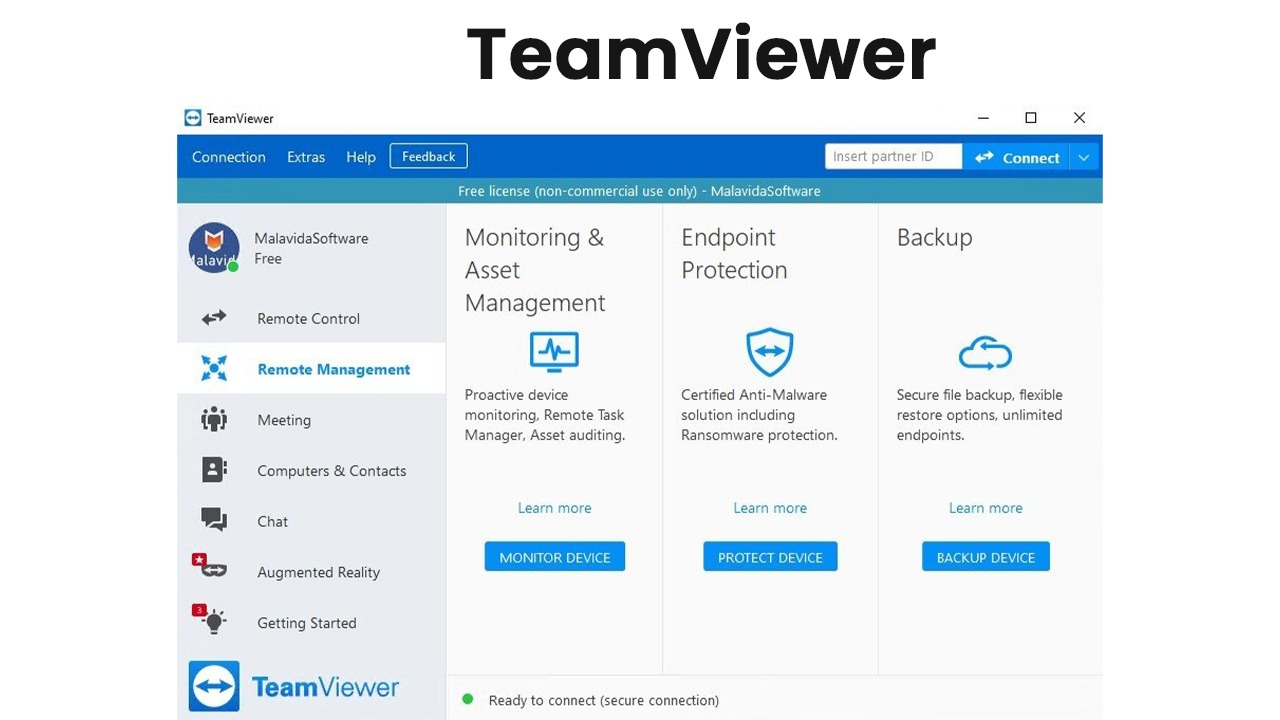Click the MONITOR DEVICE button

click(554, 556)
